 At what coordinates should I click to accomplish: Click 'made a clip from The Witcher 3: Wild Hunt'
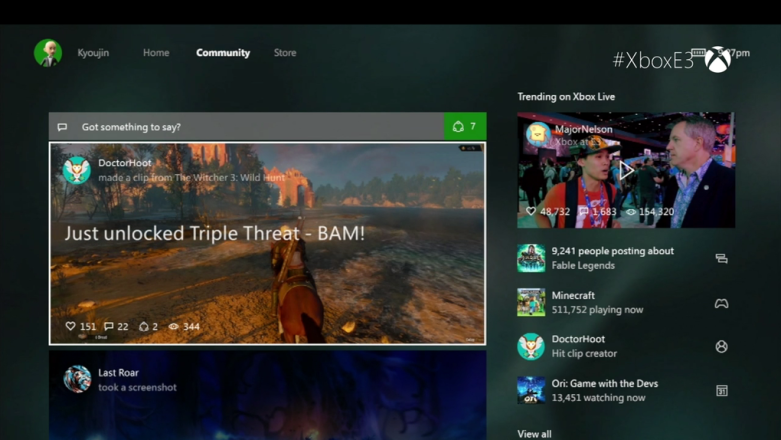pyautogui.click(x=192, y=177)
